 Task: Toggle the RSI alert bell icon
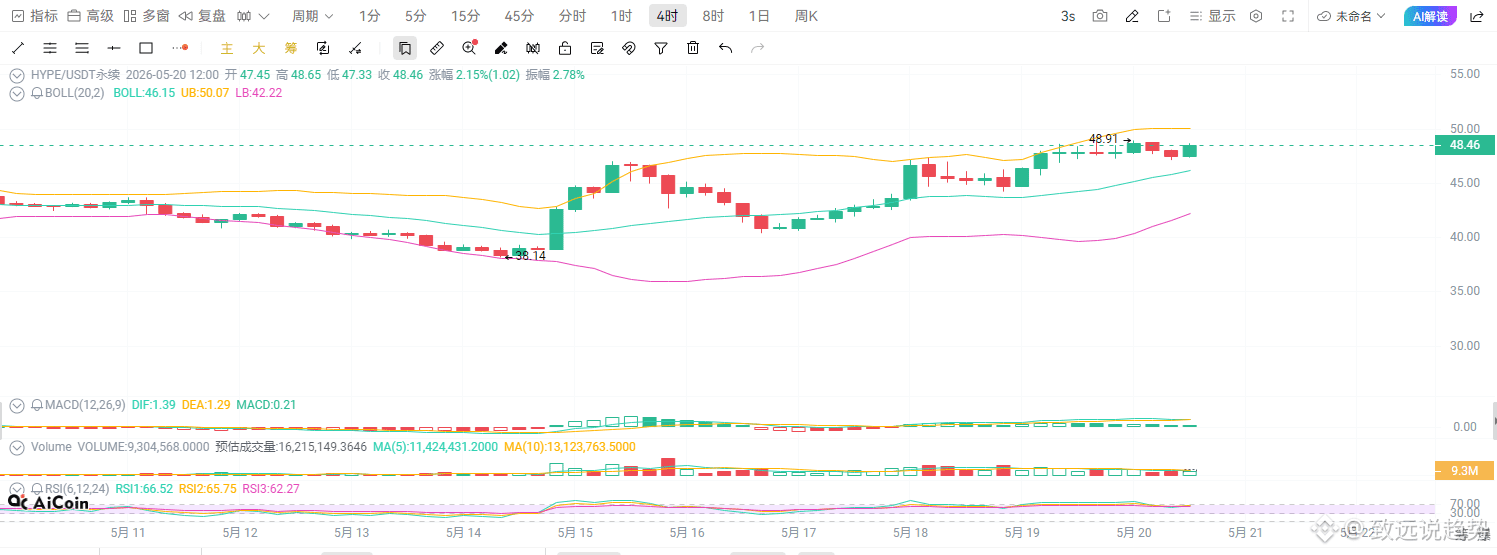tap(37, 489)
